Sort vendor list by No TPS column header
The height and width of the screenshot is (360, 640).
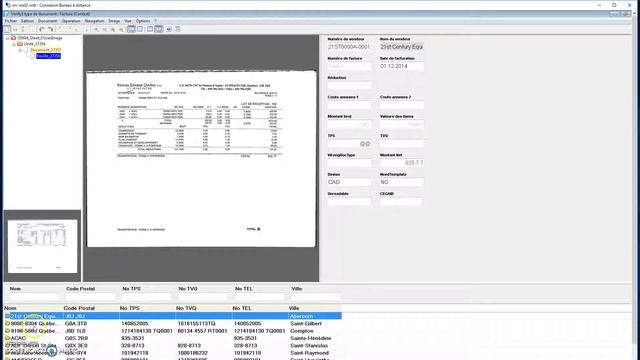coord(147,308)
